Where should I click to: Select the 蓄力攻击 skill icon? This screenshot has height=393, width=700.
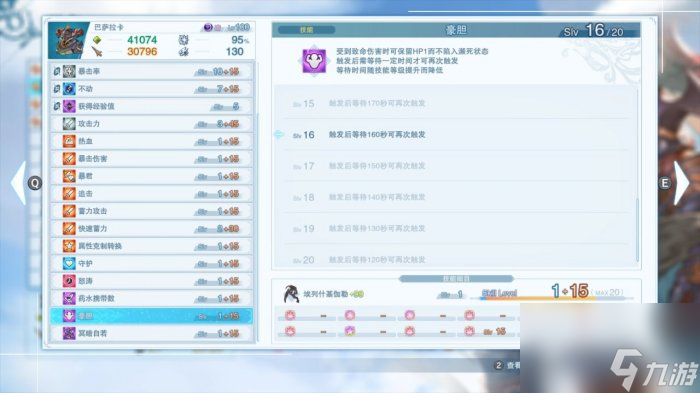[69, 211]
